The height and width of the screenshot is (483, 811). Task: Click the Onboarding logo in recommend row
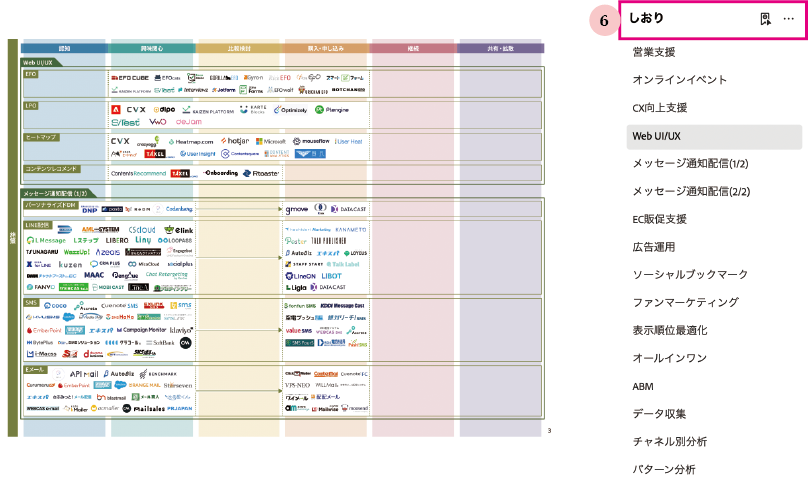coord(221,173)
